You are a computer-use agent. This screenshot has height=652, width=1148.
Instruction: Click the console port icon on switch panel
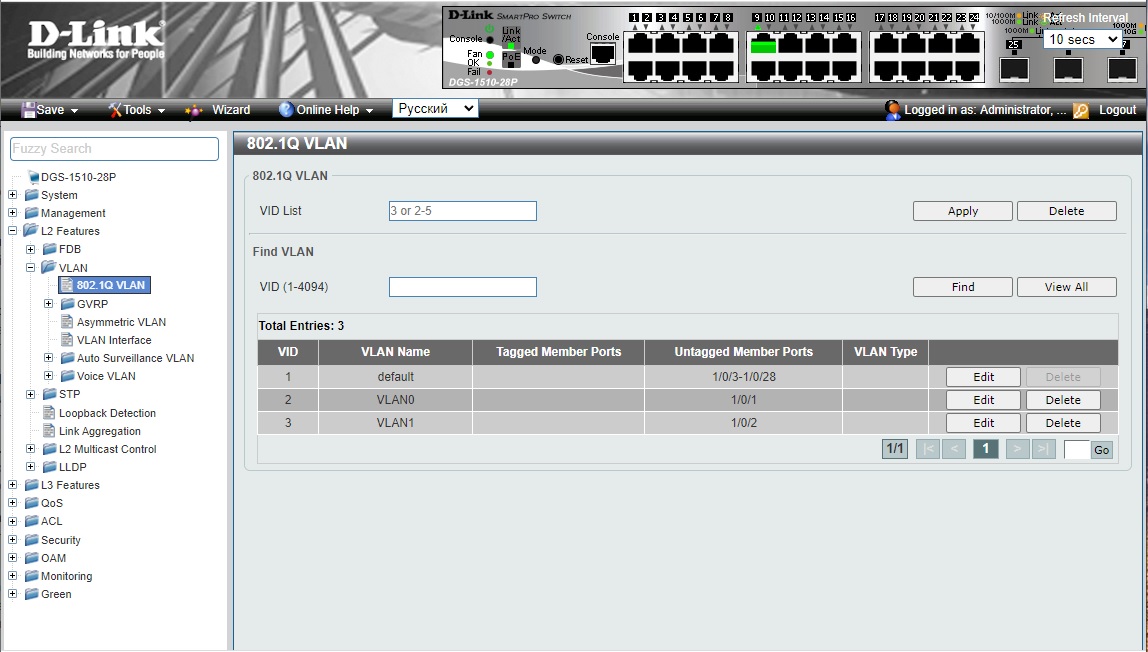(603, 54)
